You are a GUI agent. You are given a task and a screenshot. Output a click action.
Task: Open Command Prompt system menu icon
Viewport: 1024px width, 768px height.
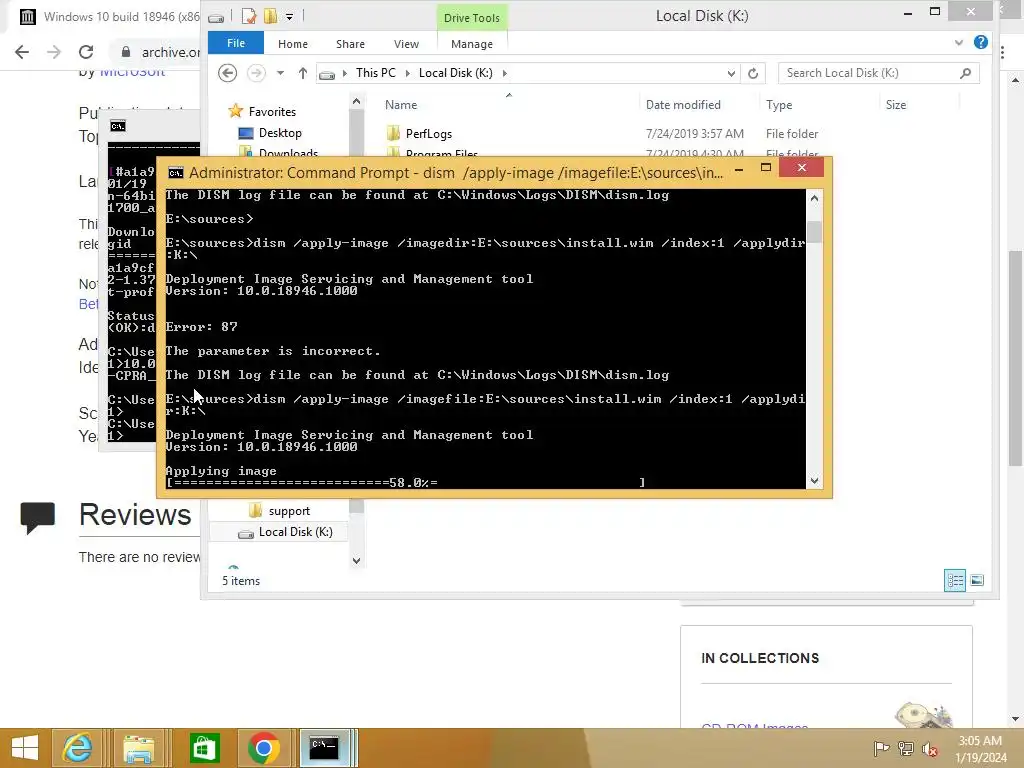176,172
